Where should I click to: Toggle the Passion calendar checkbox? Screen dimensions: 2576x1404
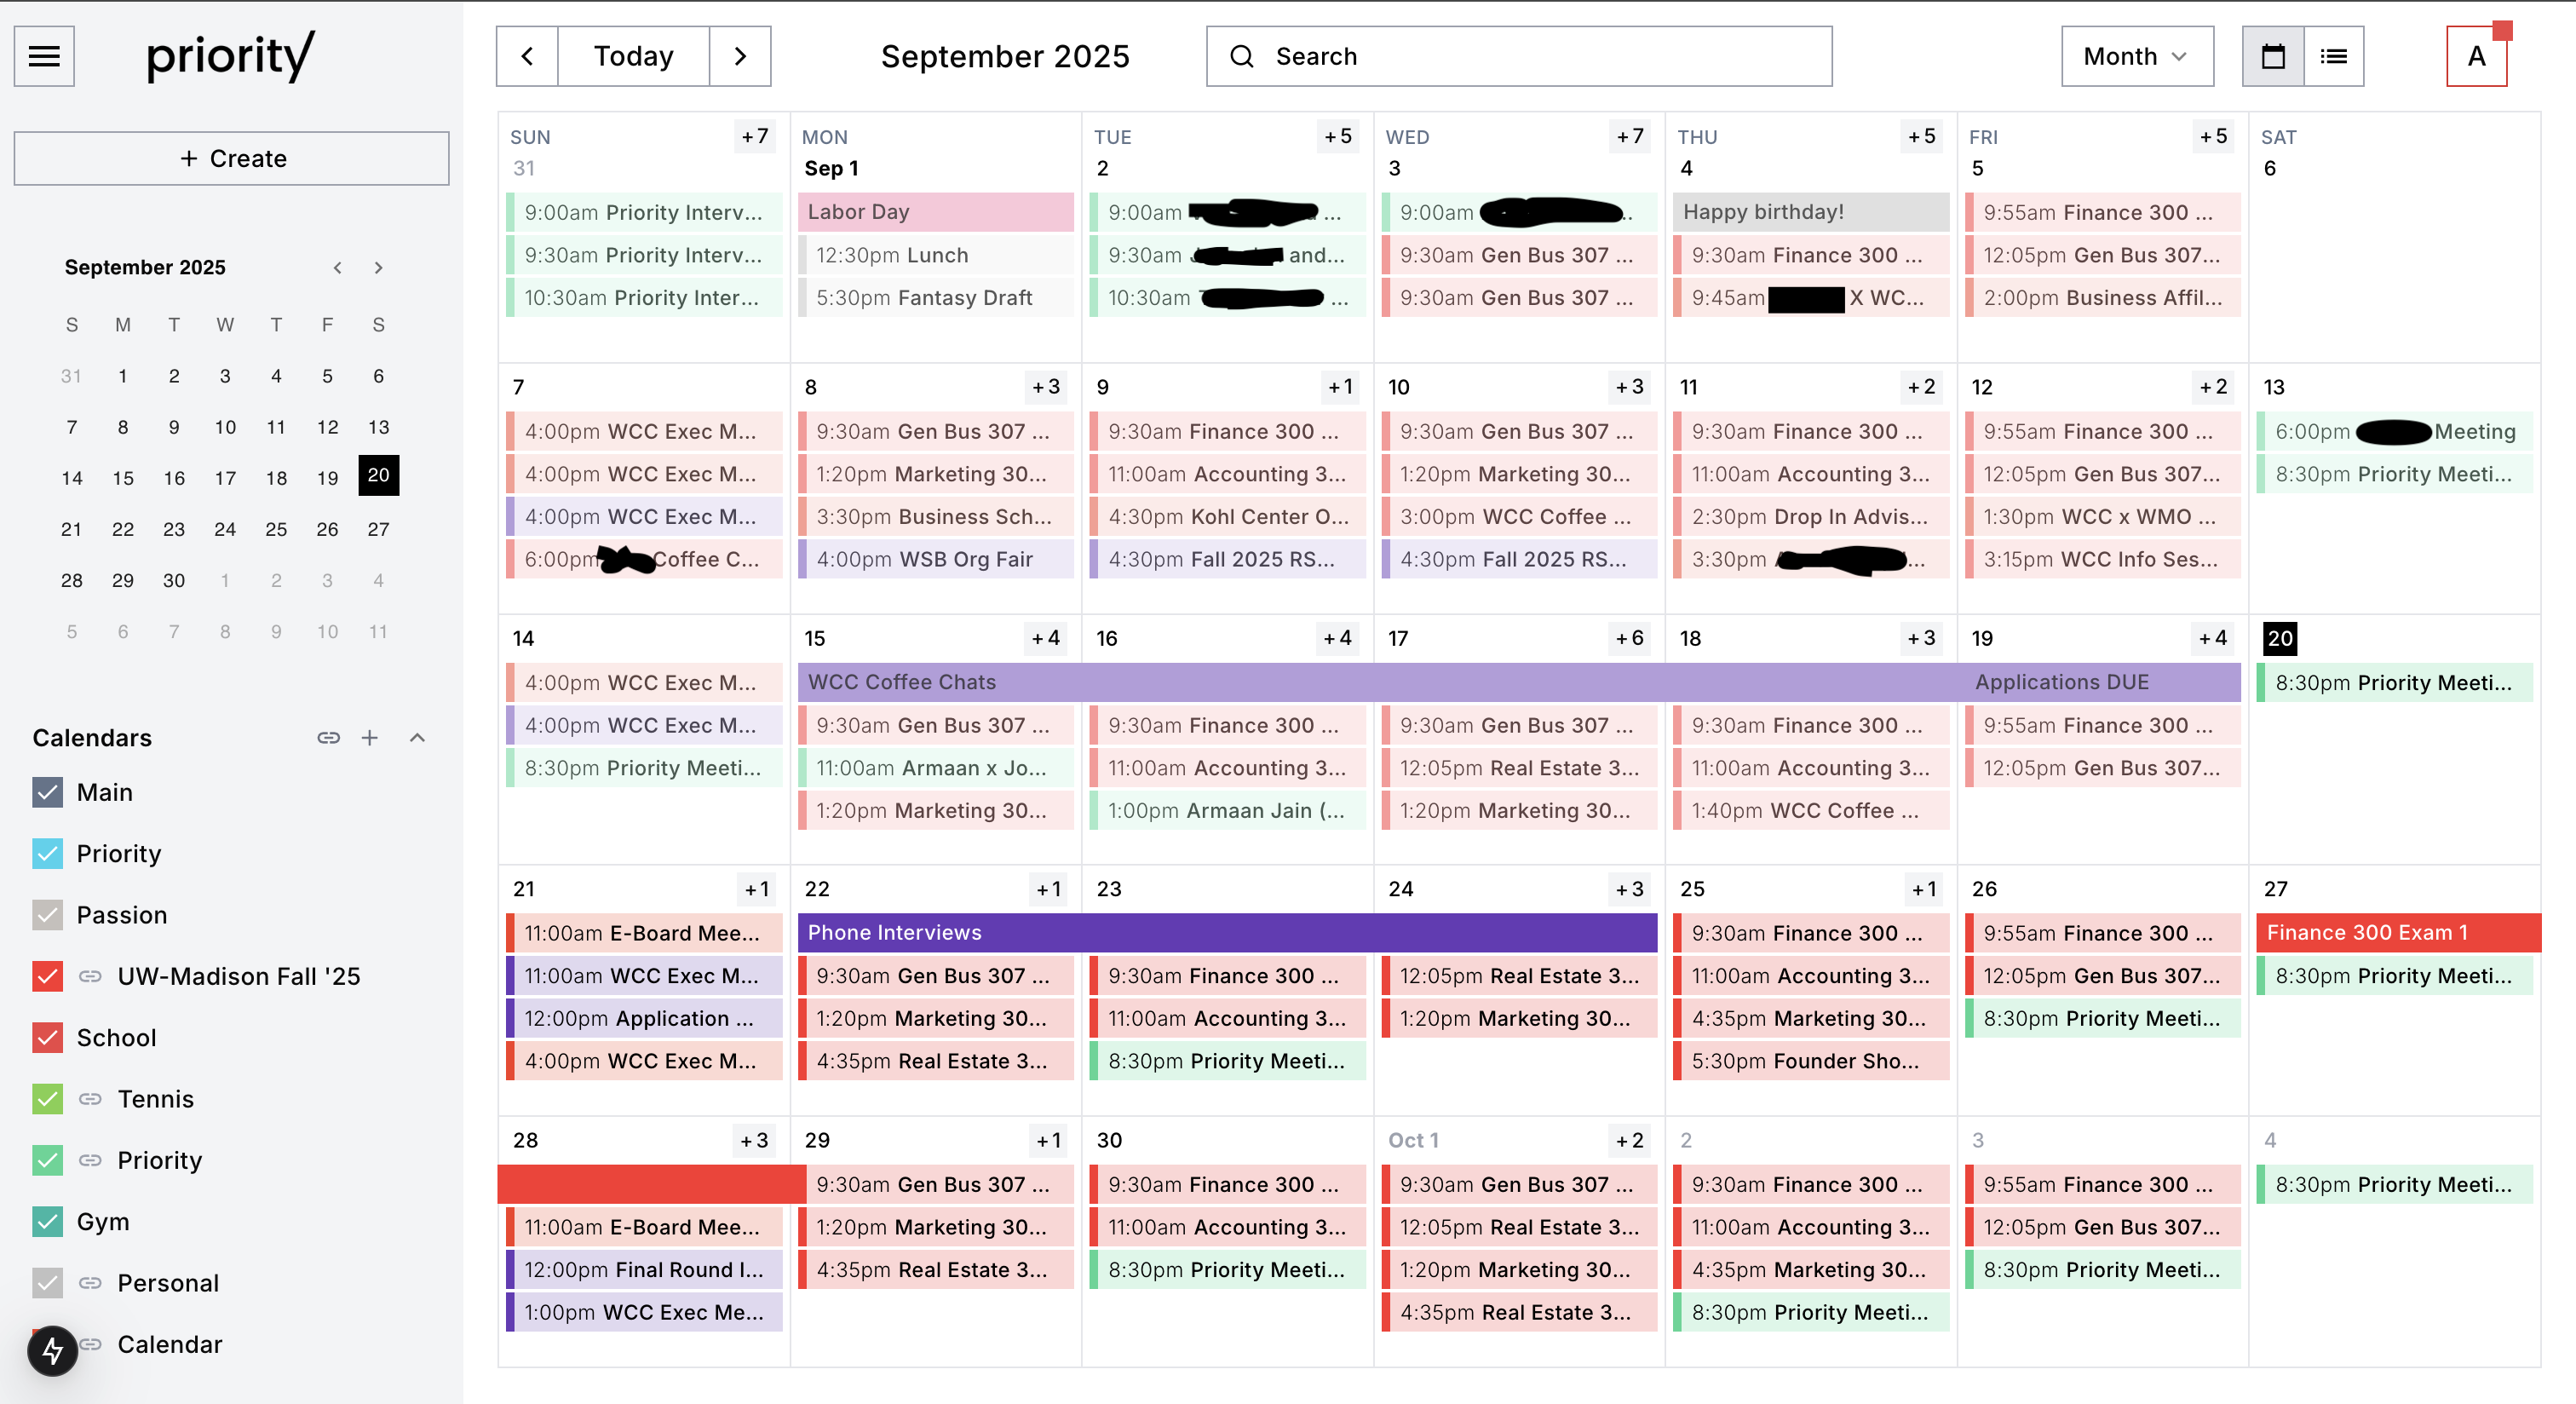(x=47, y=915)
